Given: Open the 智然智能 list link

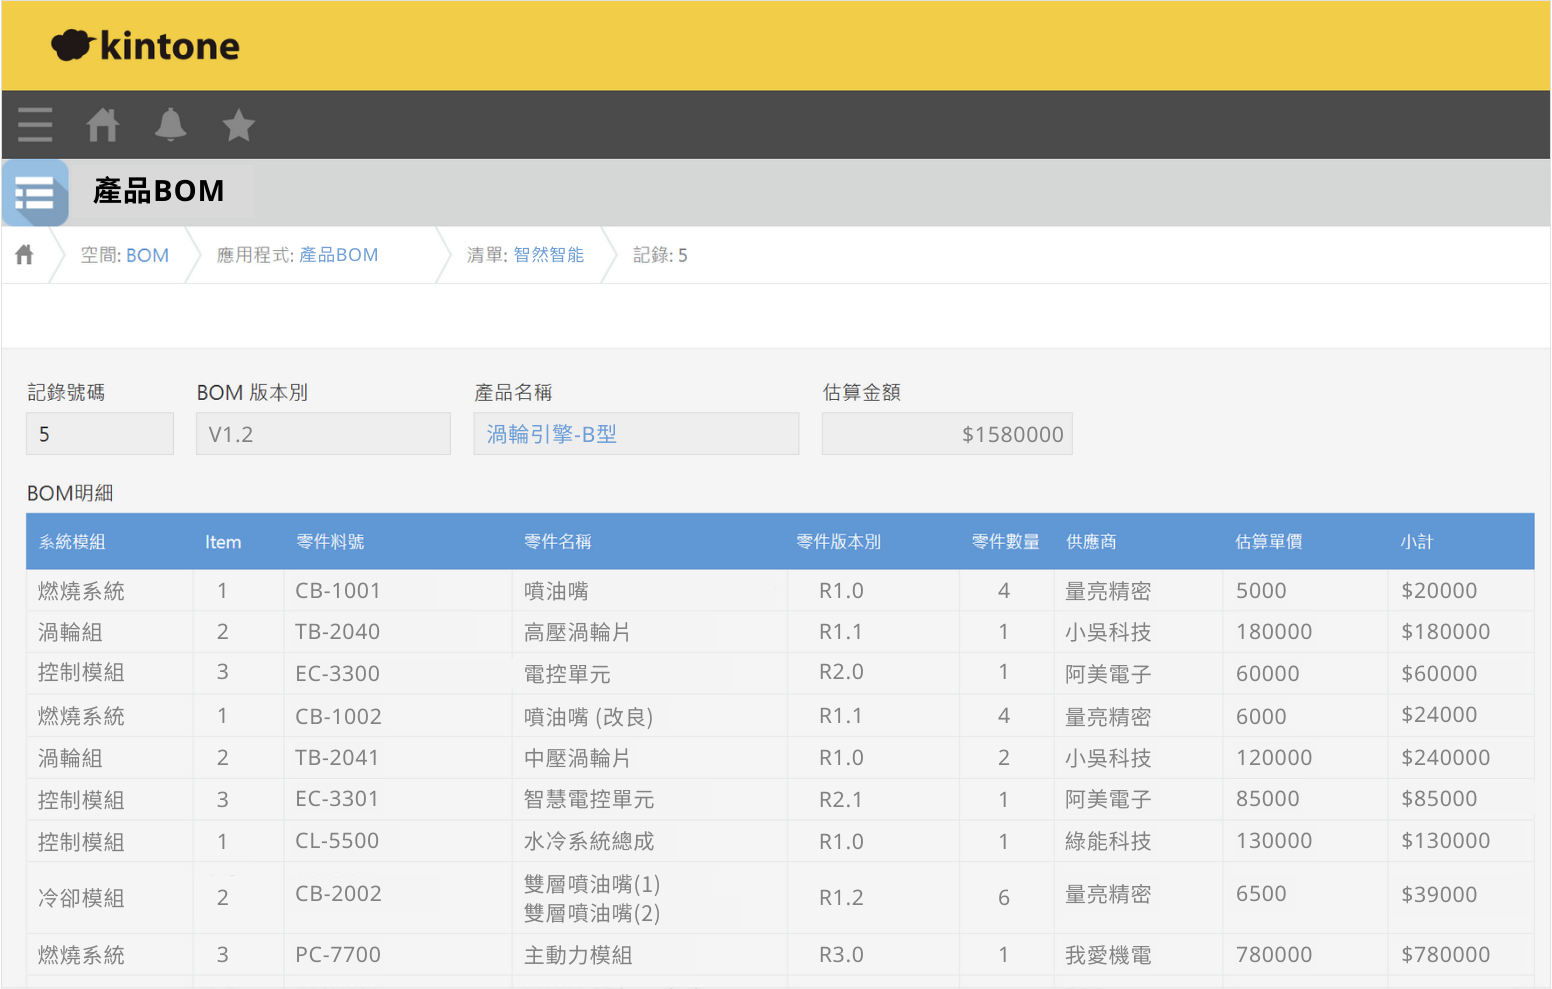Looking at the screenshot, I should tap(548, 255).
